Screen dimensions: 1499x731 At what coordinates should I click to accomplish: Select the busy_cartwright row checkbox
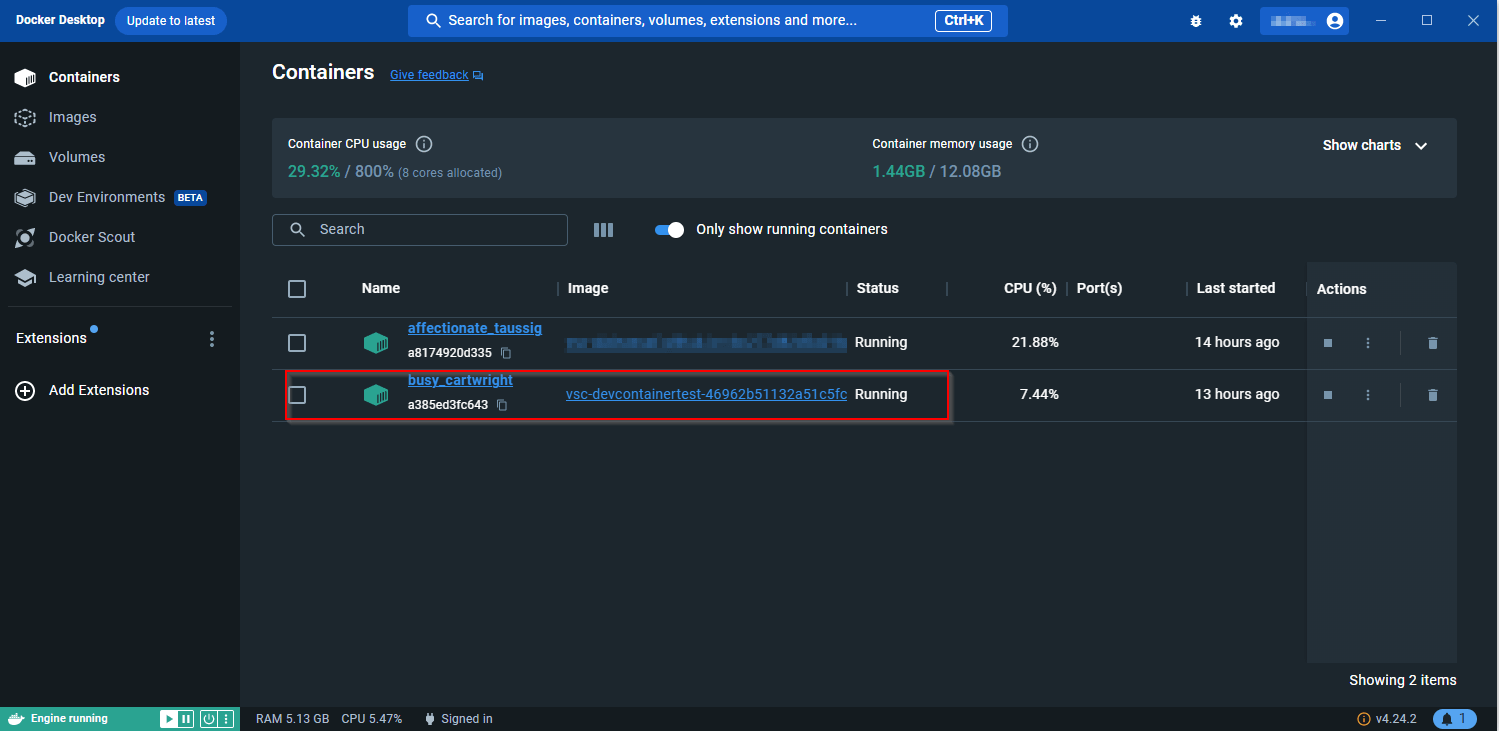click(x=297, y=395)
